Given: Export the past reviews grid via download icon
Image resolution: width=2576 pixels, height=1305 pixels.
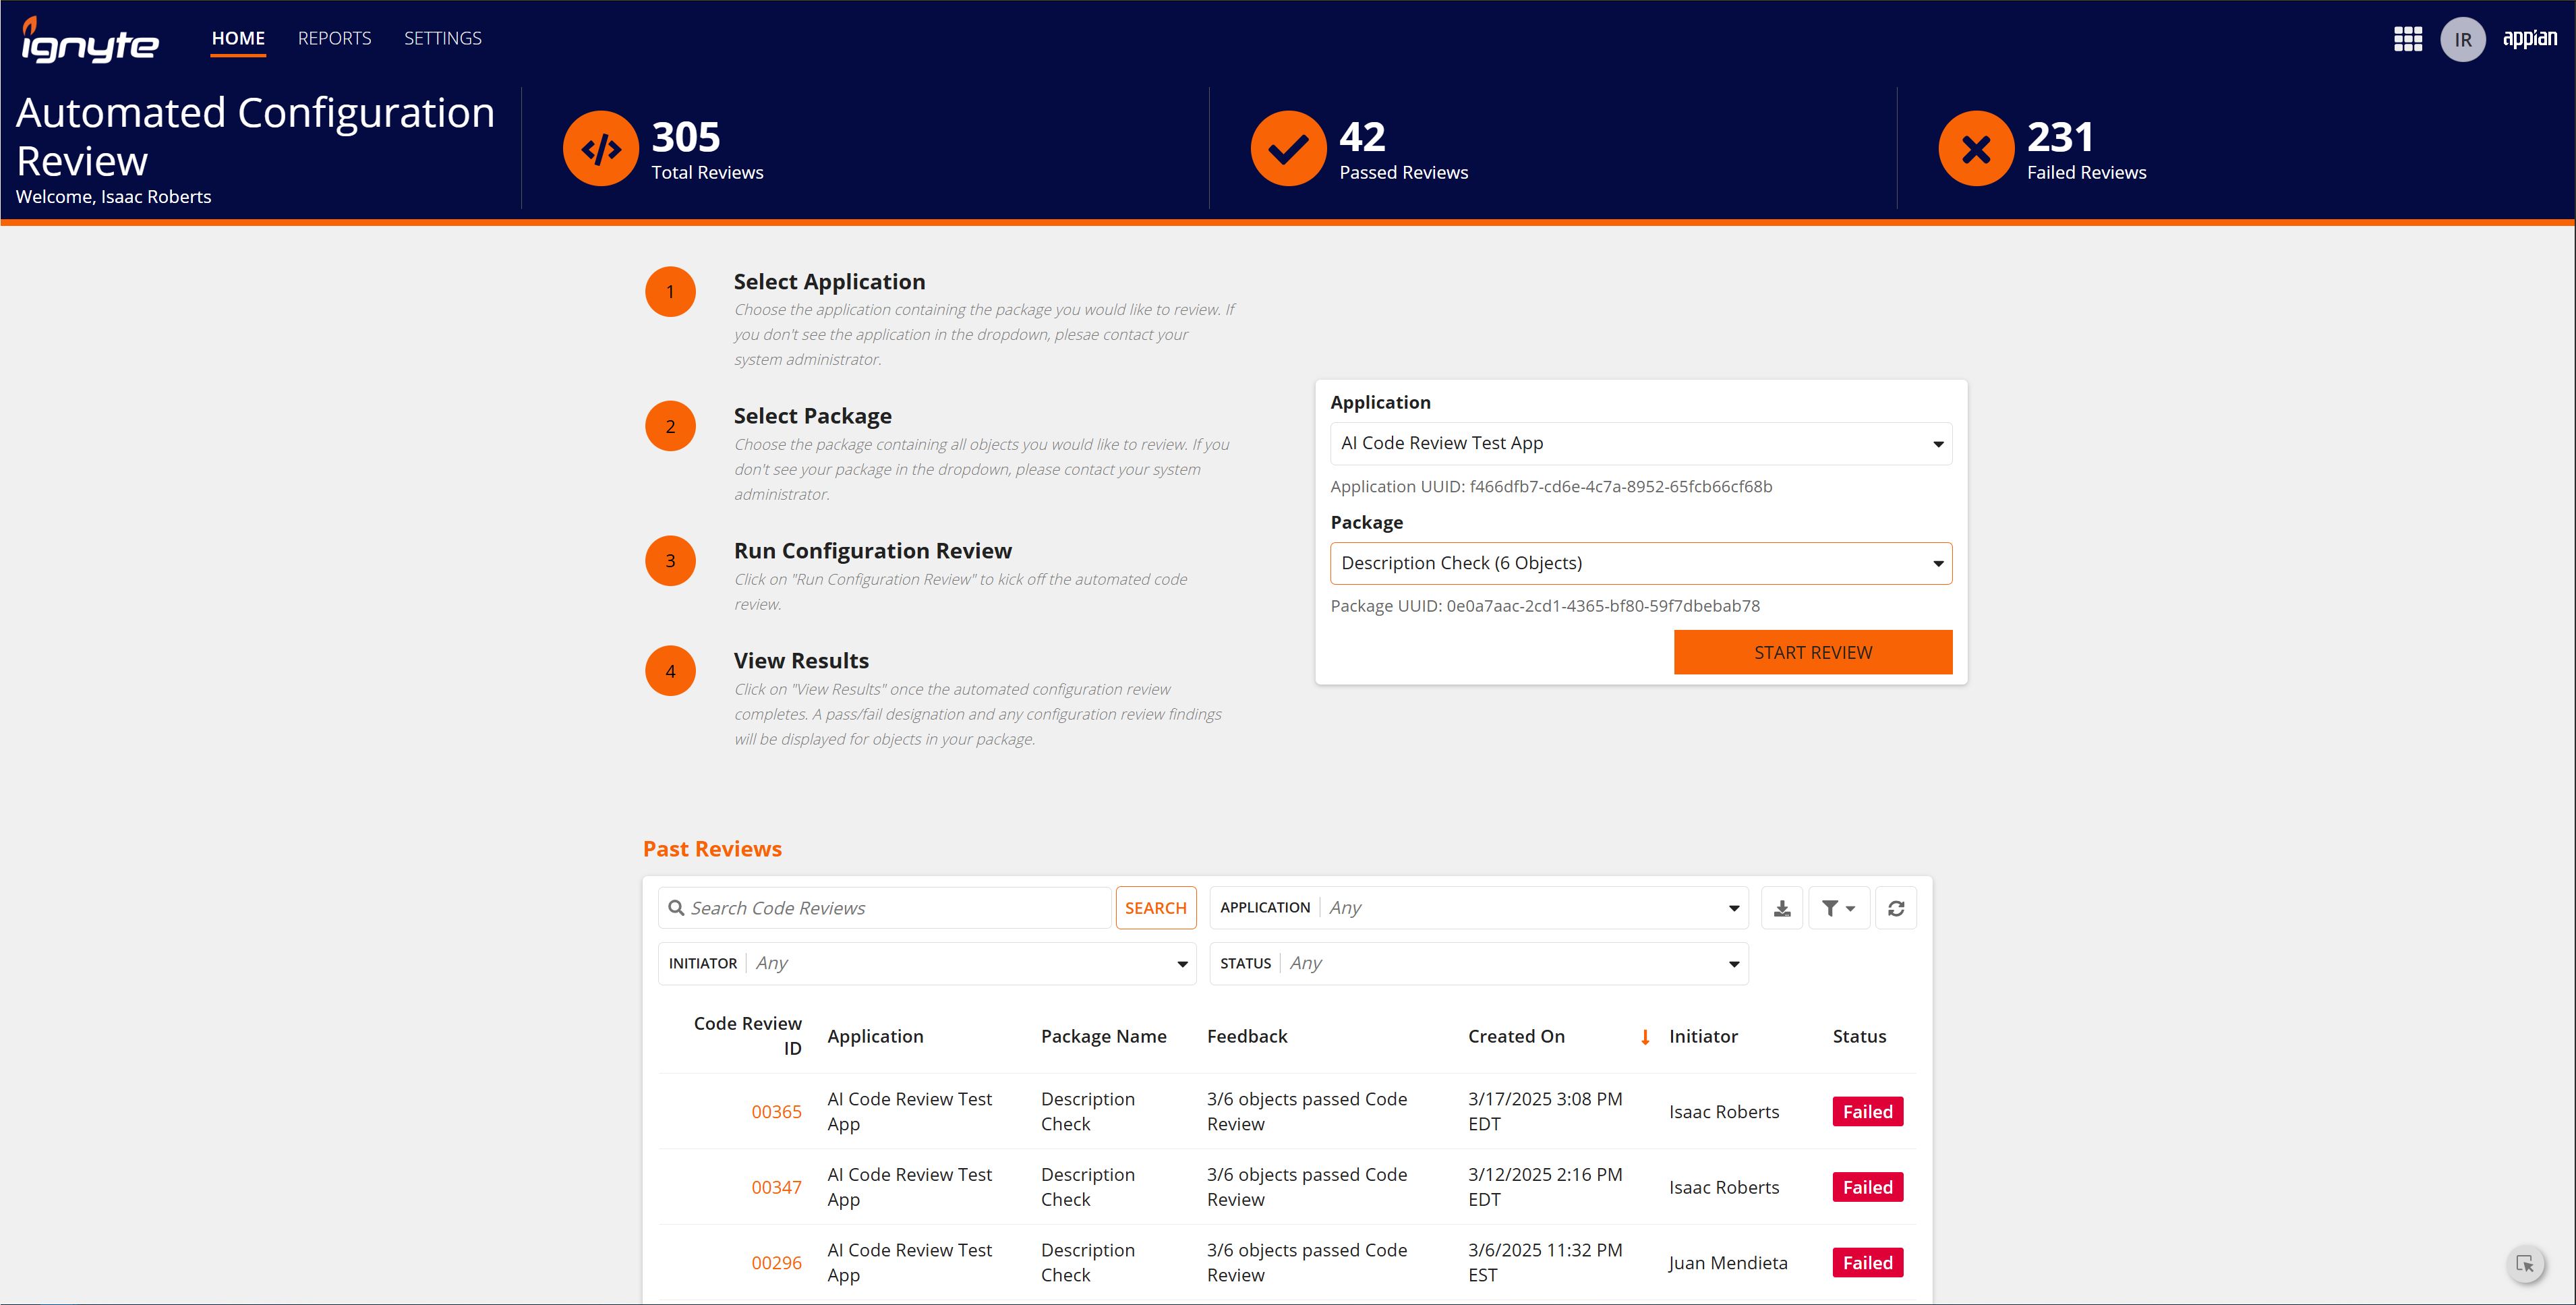Looking at the screenshot, I should pyautogui.click(x=1781, y=908).
